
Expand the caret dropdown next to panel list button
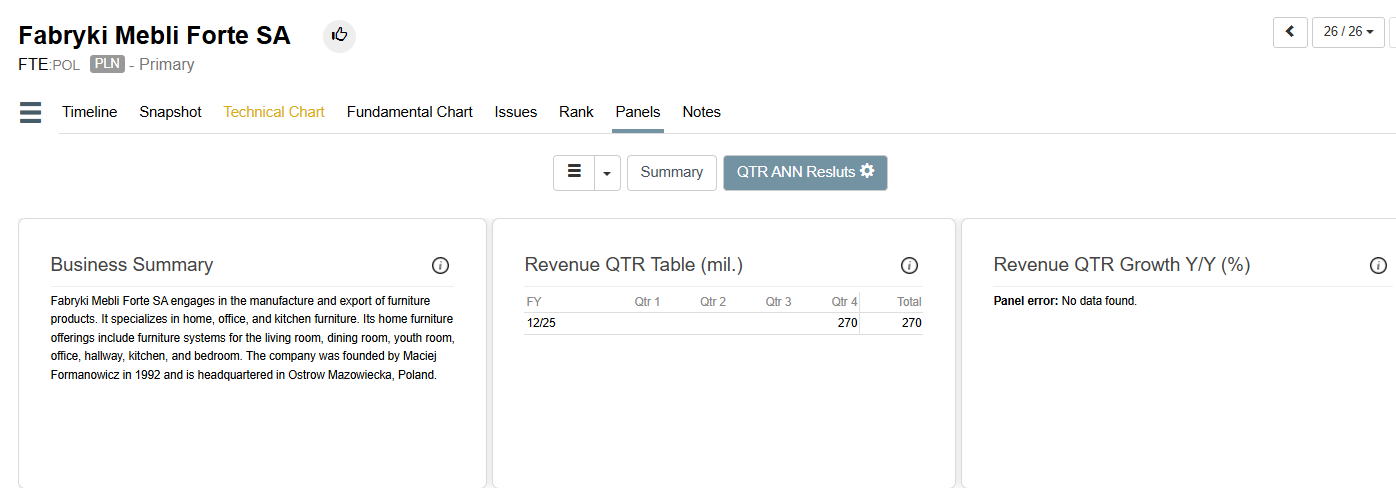pos(607,173)
